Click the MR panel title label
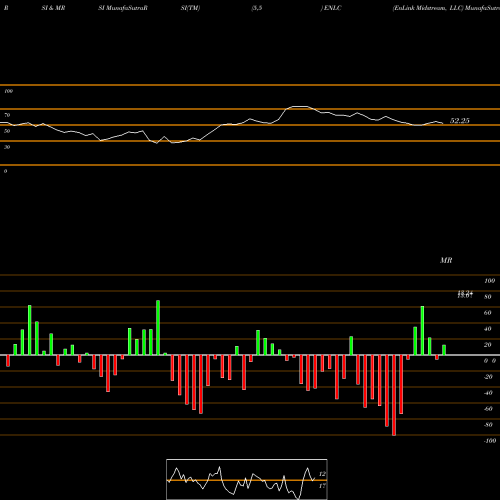Image resolution: width=500 pixels, height=500 pixels. tap(446, 260)
